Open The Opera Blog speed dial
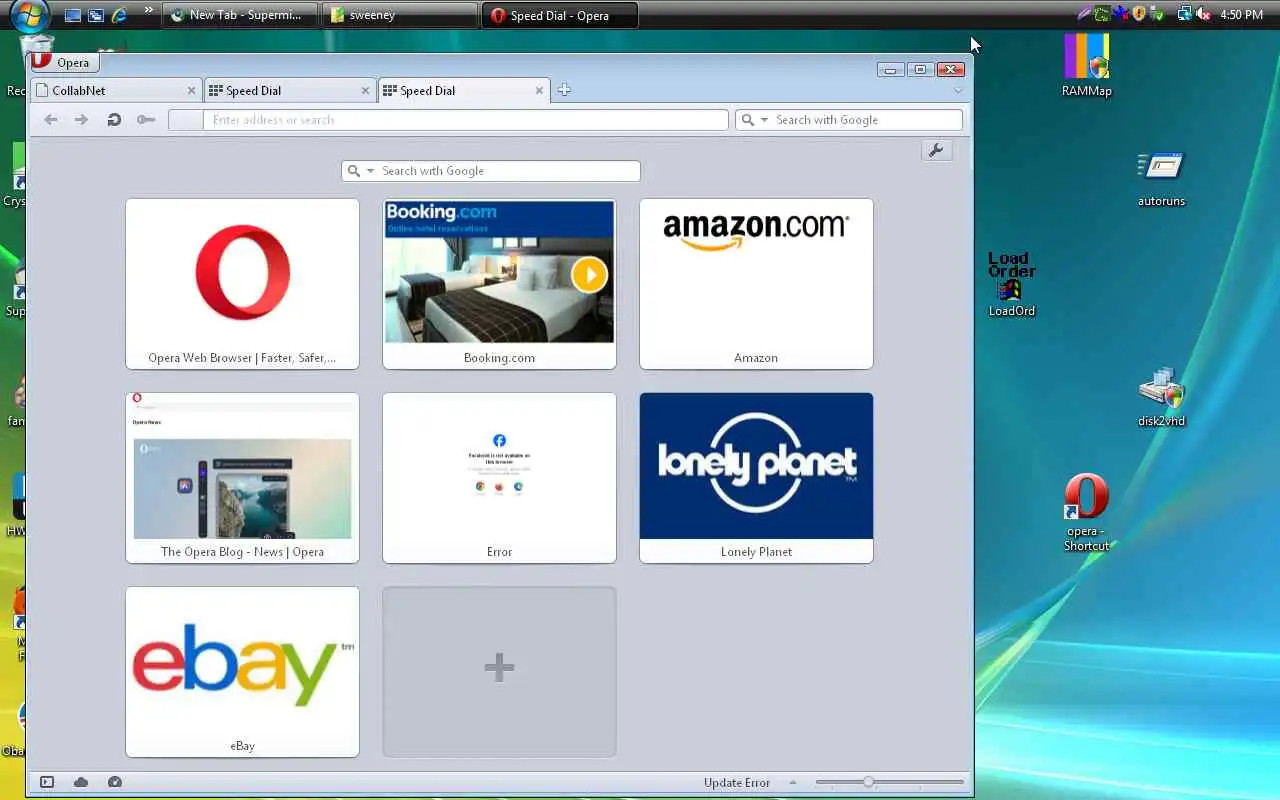The image size is (1280, 800). 242,478
